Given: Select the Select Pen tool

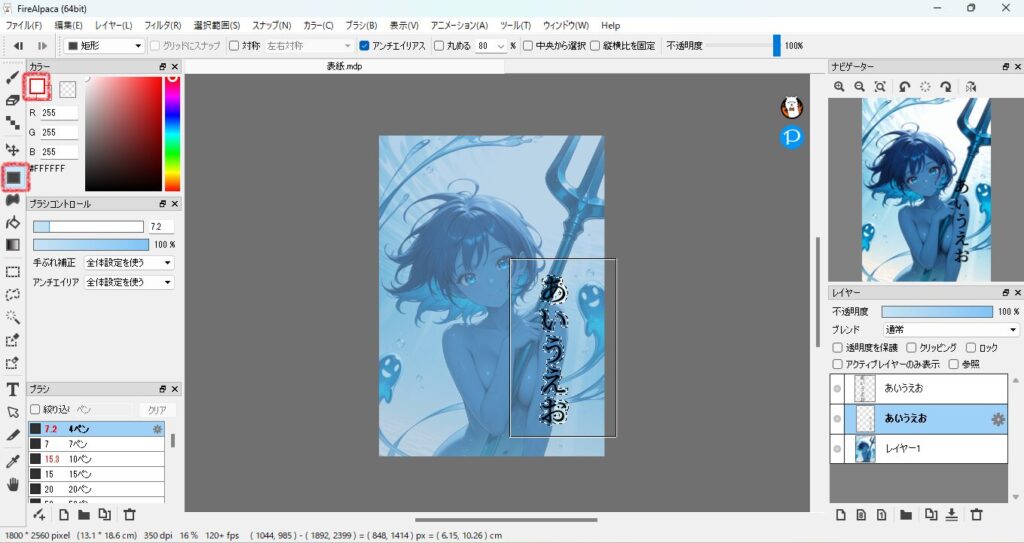Looking at the screenshot, I should (12, 340).
